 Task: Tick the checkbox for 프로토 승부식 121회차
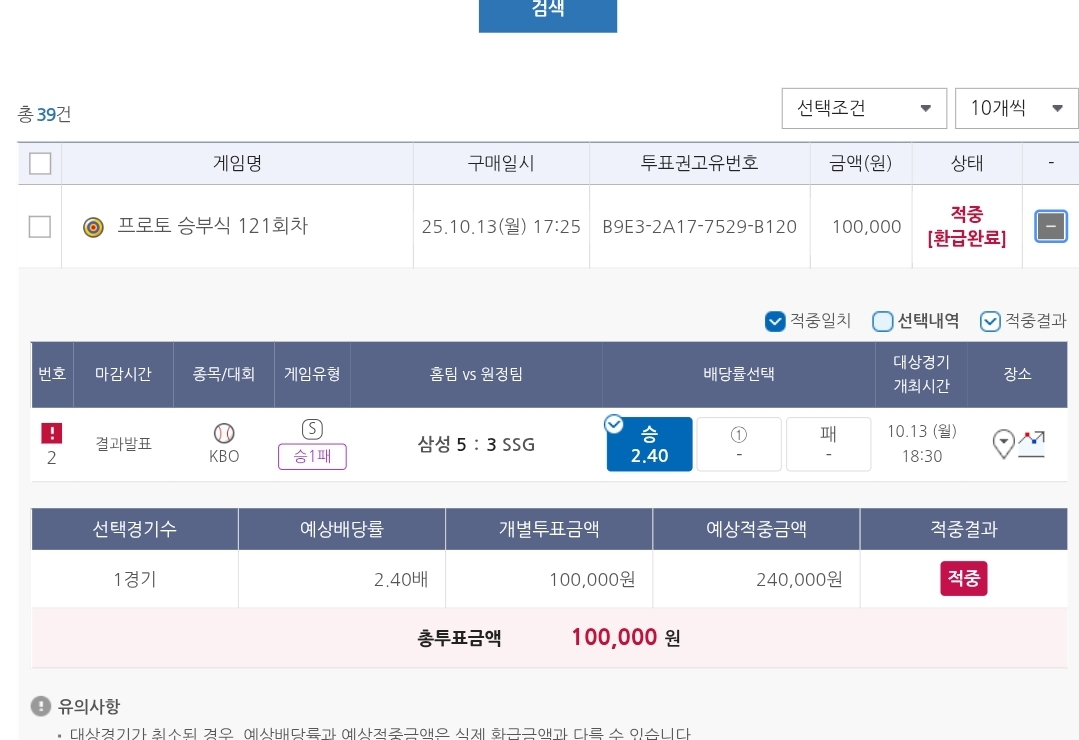pyautogui.click(x=40, y=227)
